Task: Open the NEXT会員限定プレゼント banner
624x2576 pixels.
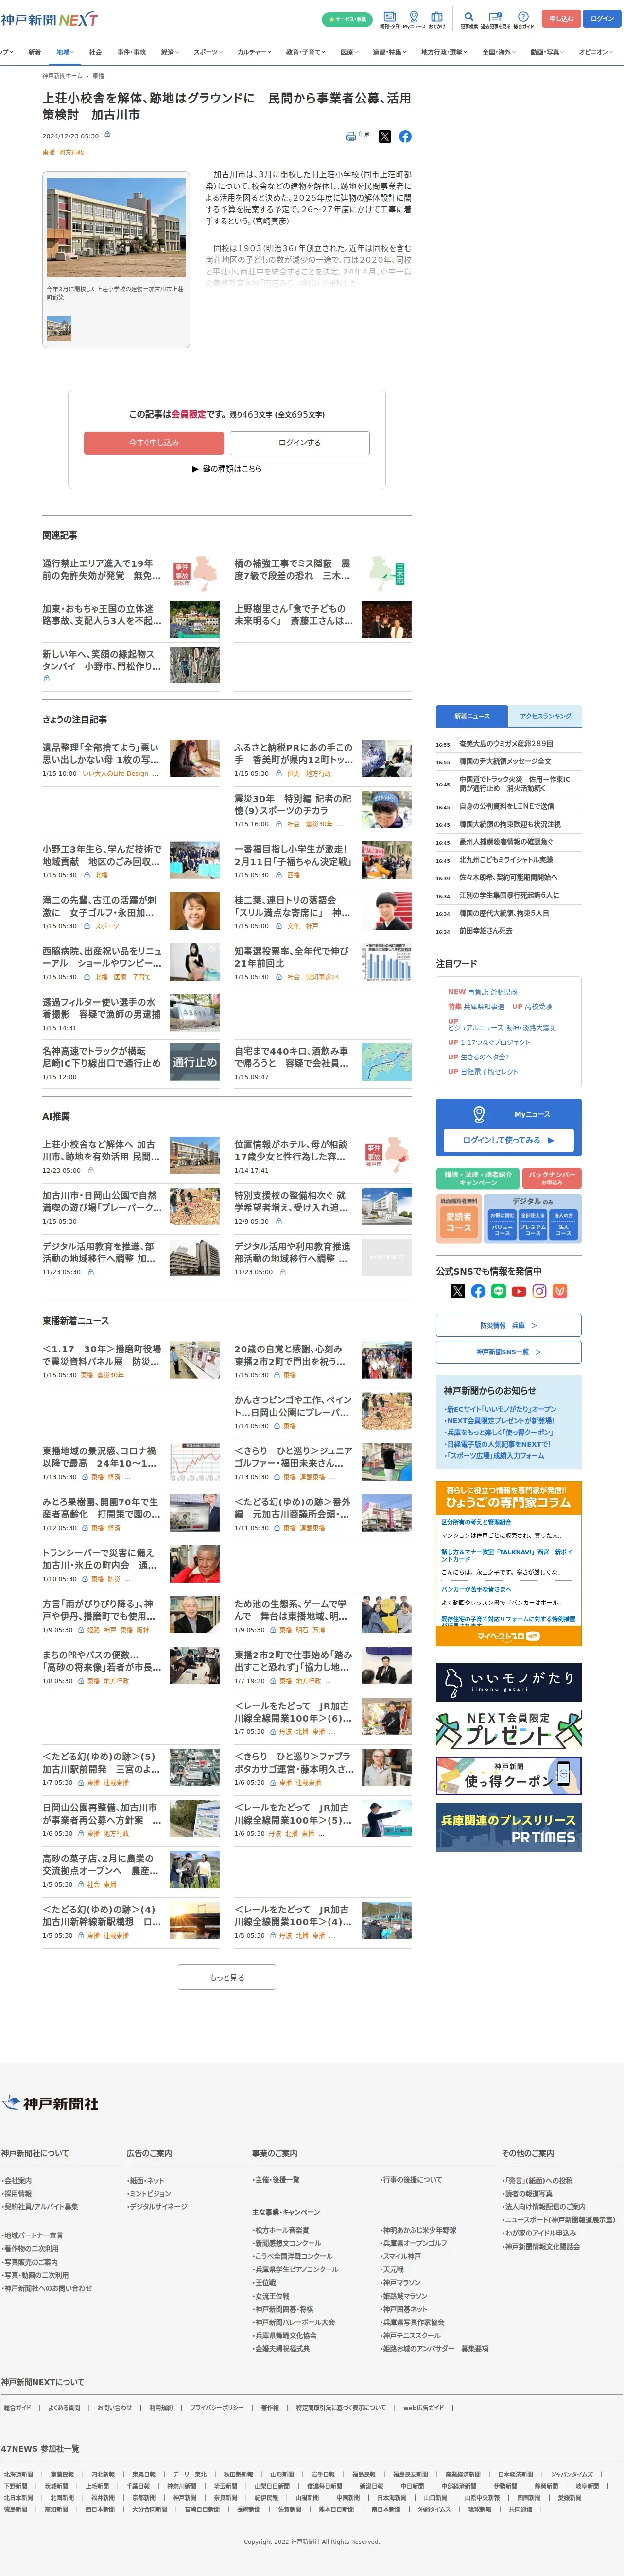Action: [508, 1729]
